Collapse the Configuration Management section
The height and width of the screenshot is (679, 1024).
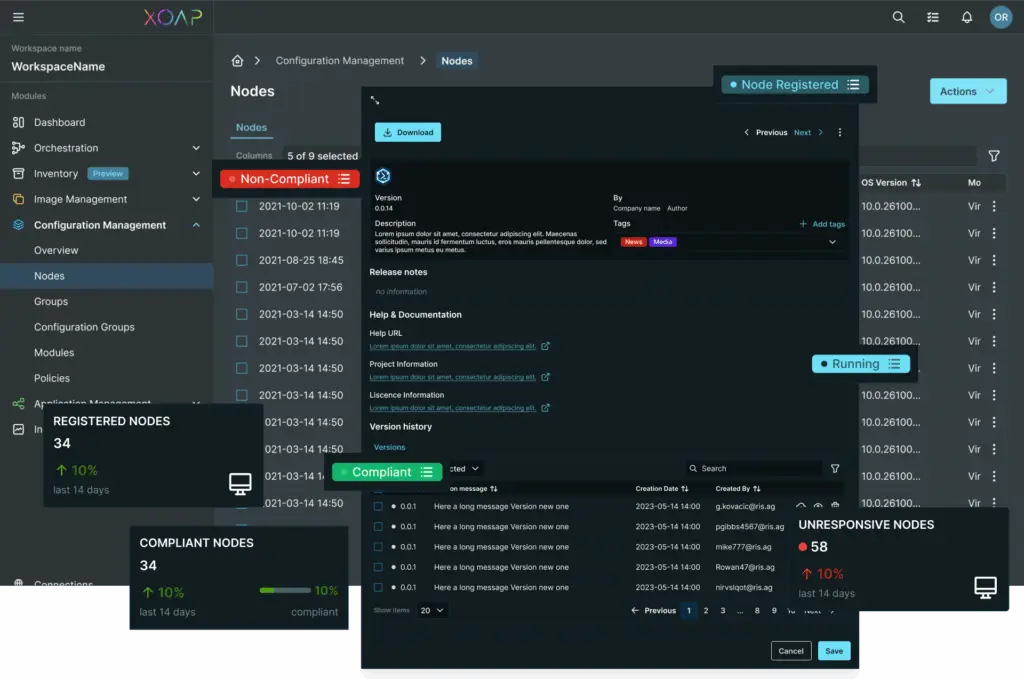coord(196,225)
